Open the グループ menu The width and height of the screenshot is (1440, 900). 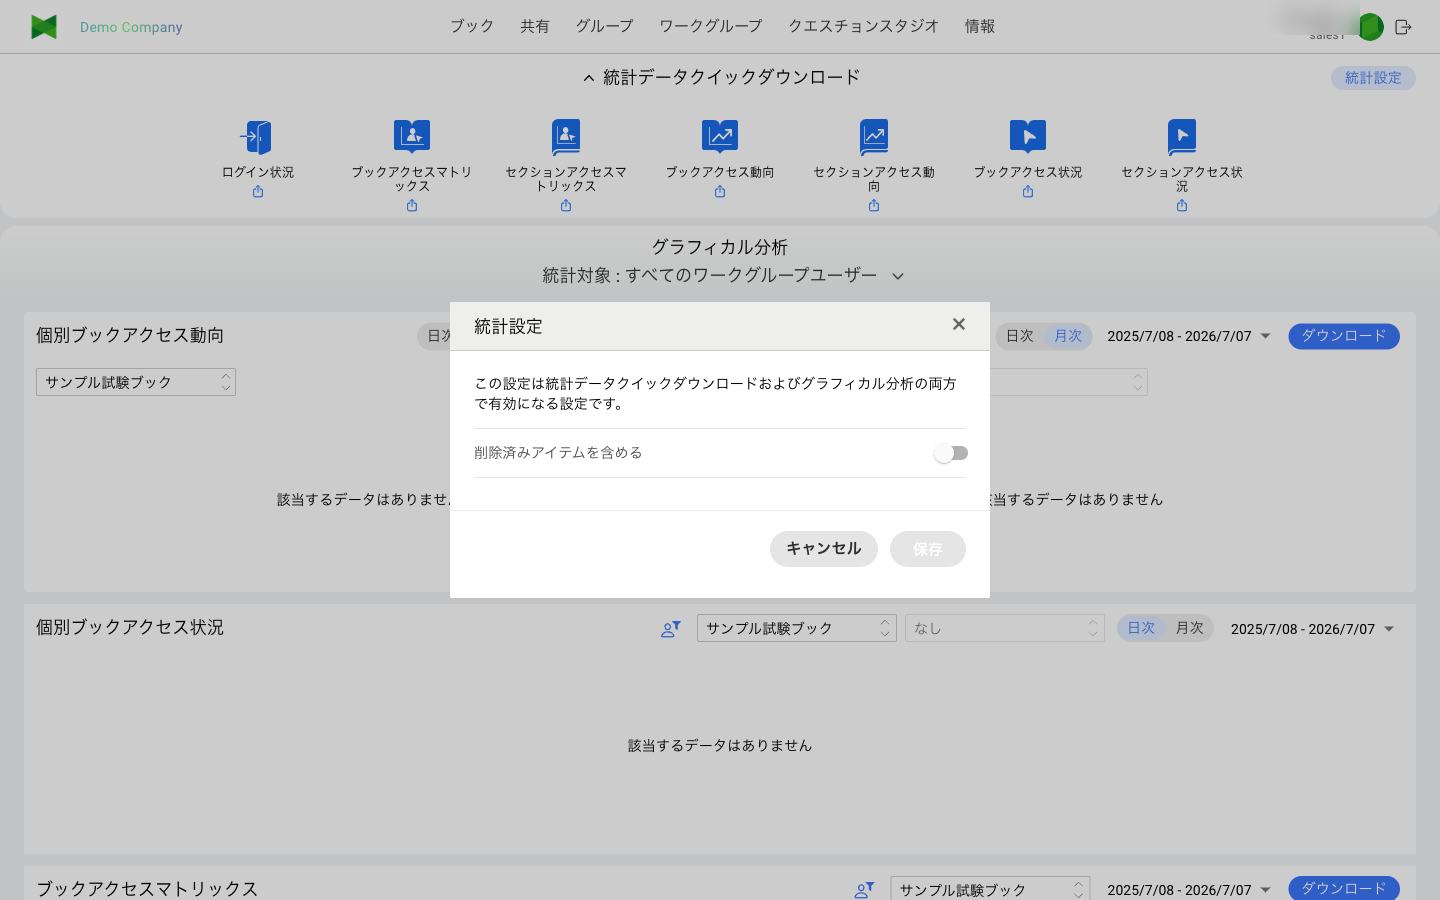[604, 26]
